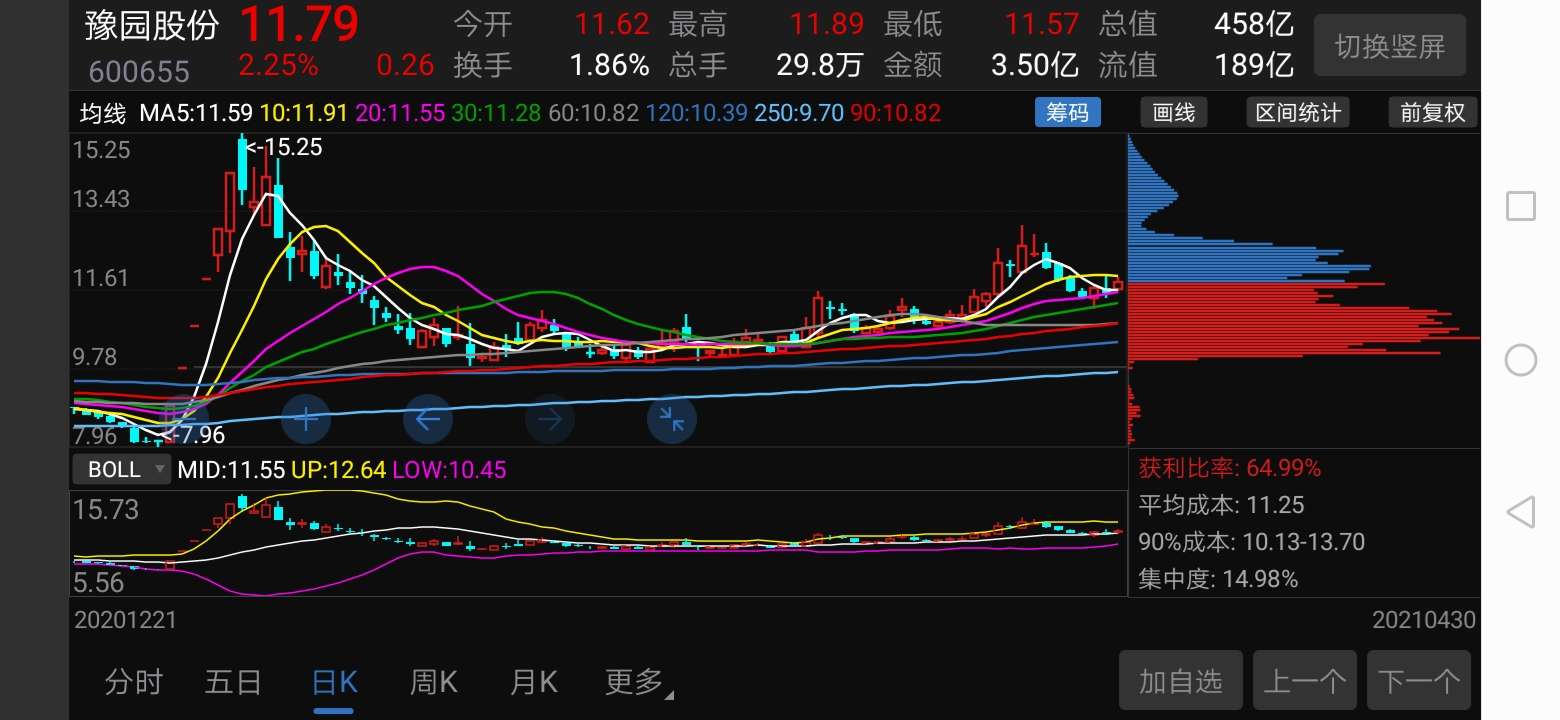Viewport: 1560px width, 720px height.
Task: Tap the UP:12.64 Bollinger value
Action: pyautogui.click(x=338, y=469)
